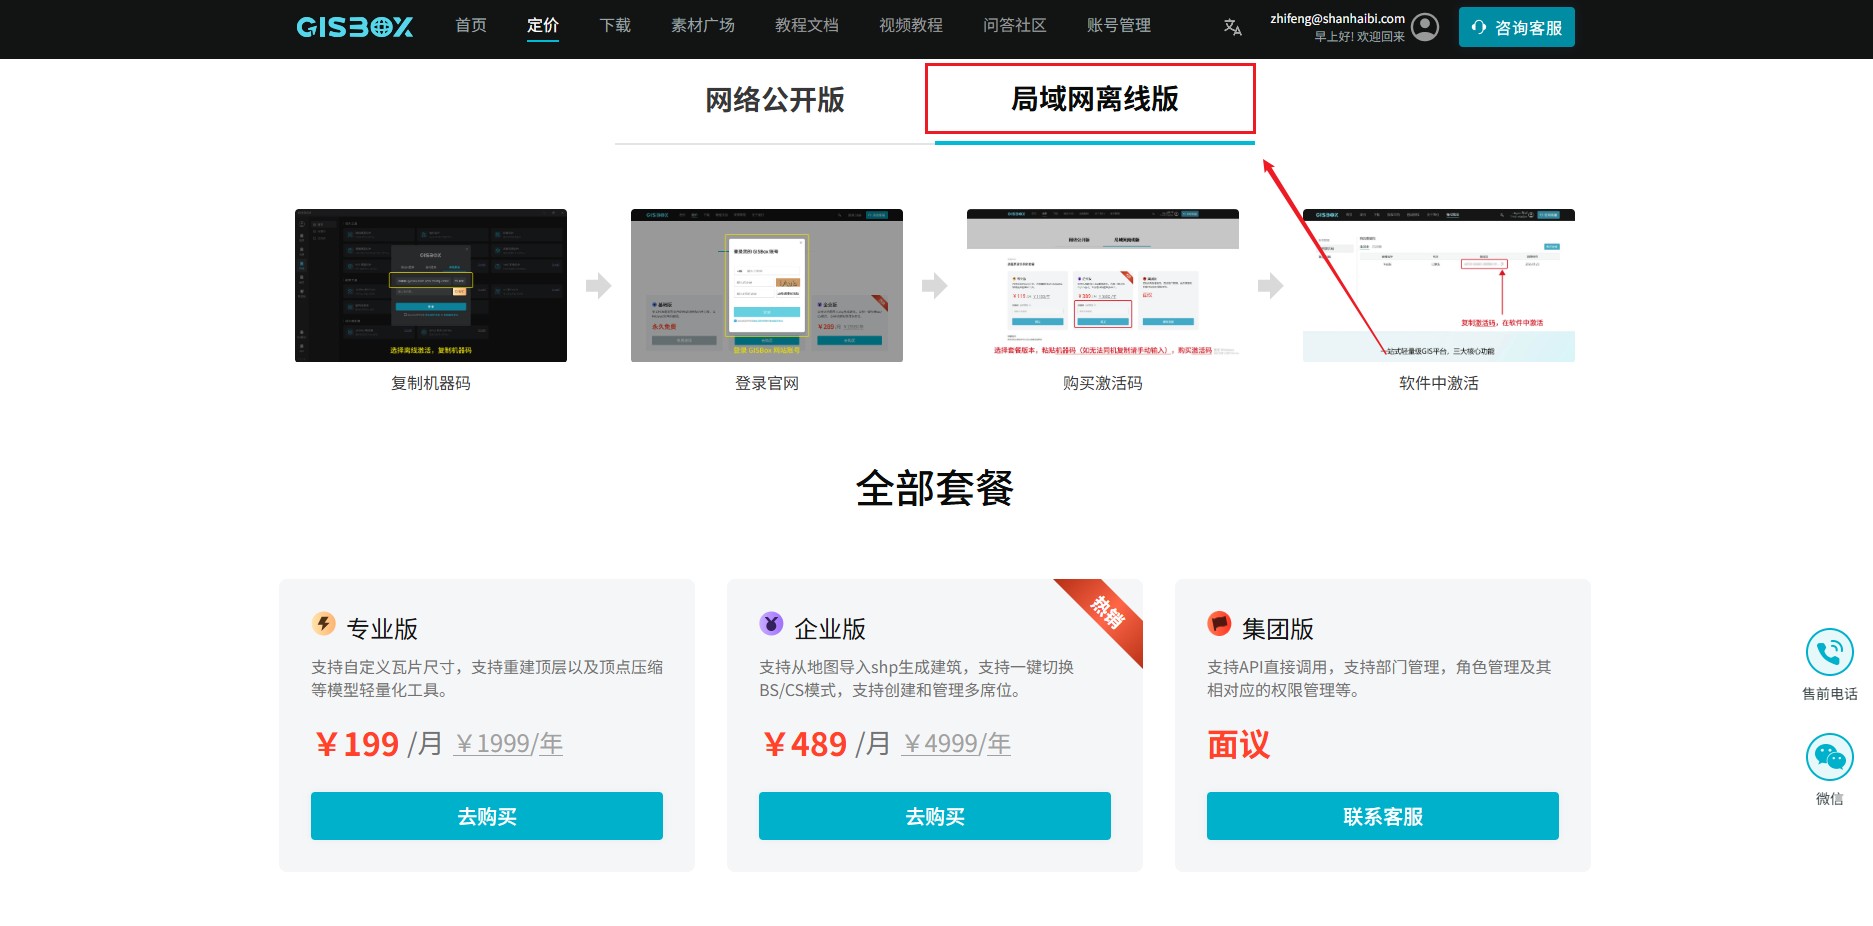Select the 局域网离线版 tab

1095,99
